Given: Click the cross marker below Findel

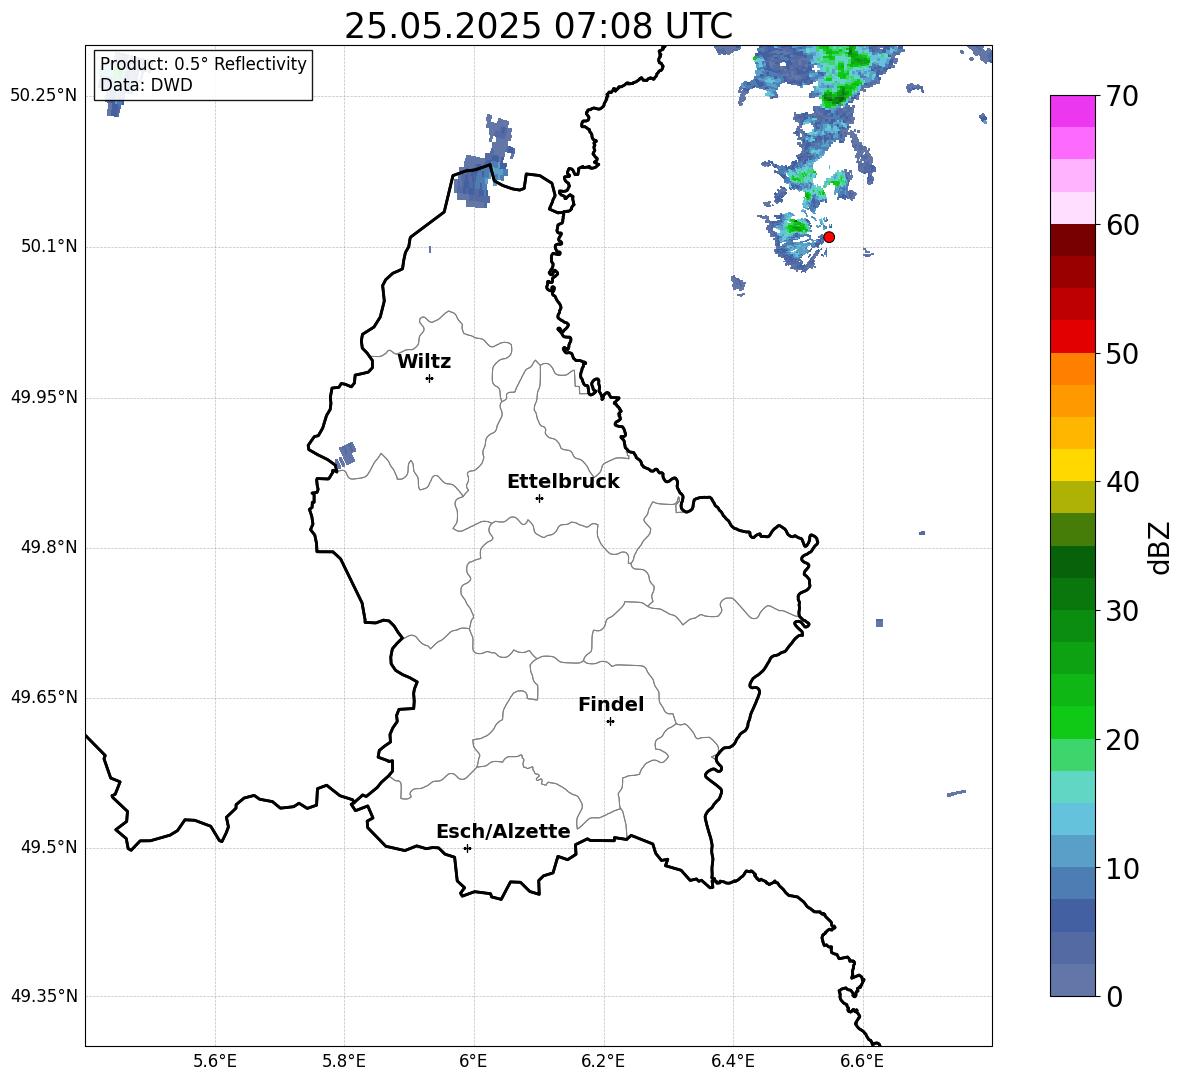Looking at the screenshot, I should point(610,722).
